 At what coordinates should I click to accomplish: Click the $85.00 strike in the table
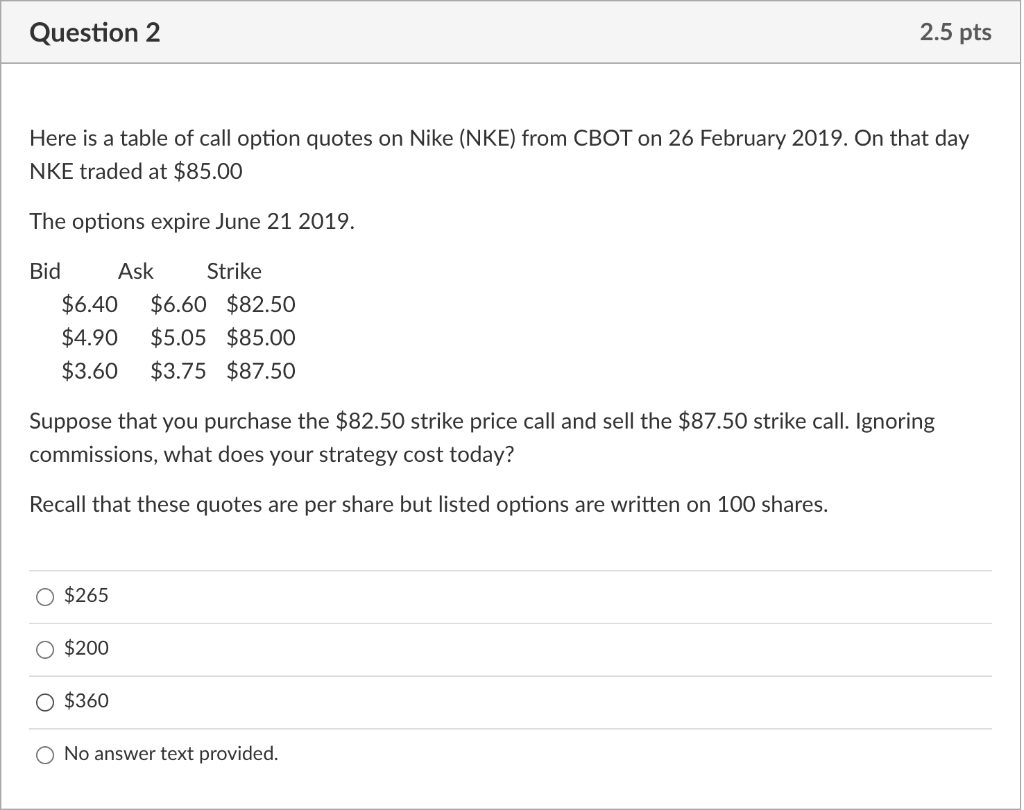[261, 338]
